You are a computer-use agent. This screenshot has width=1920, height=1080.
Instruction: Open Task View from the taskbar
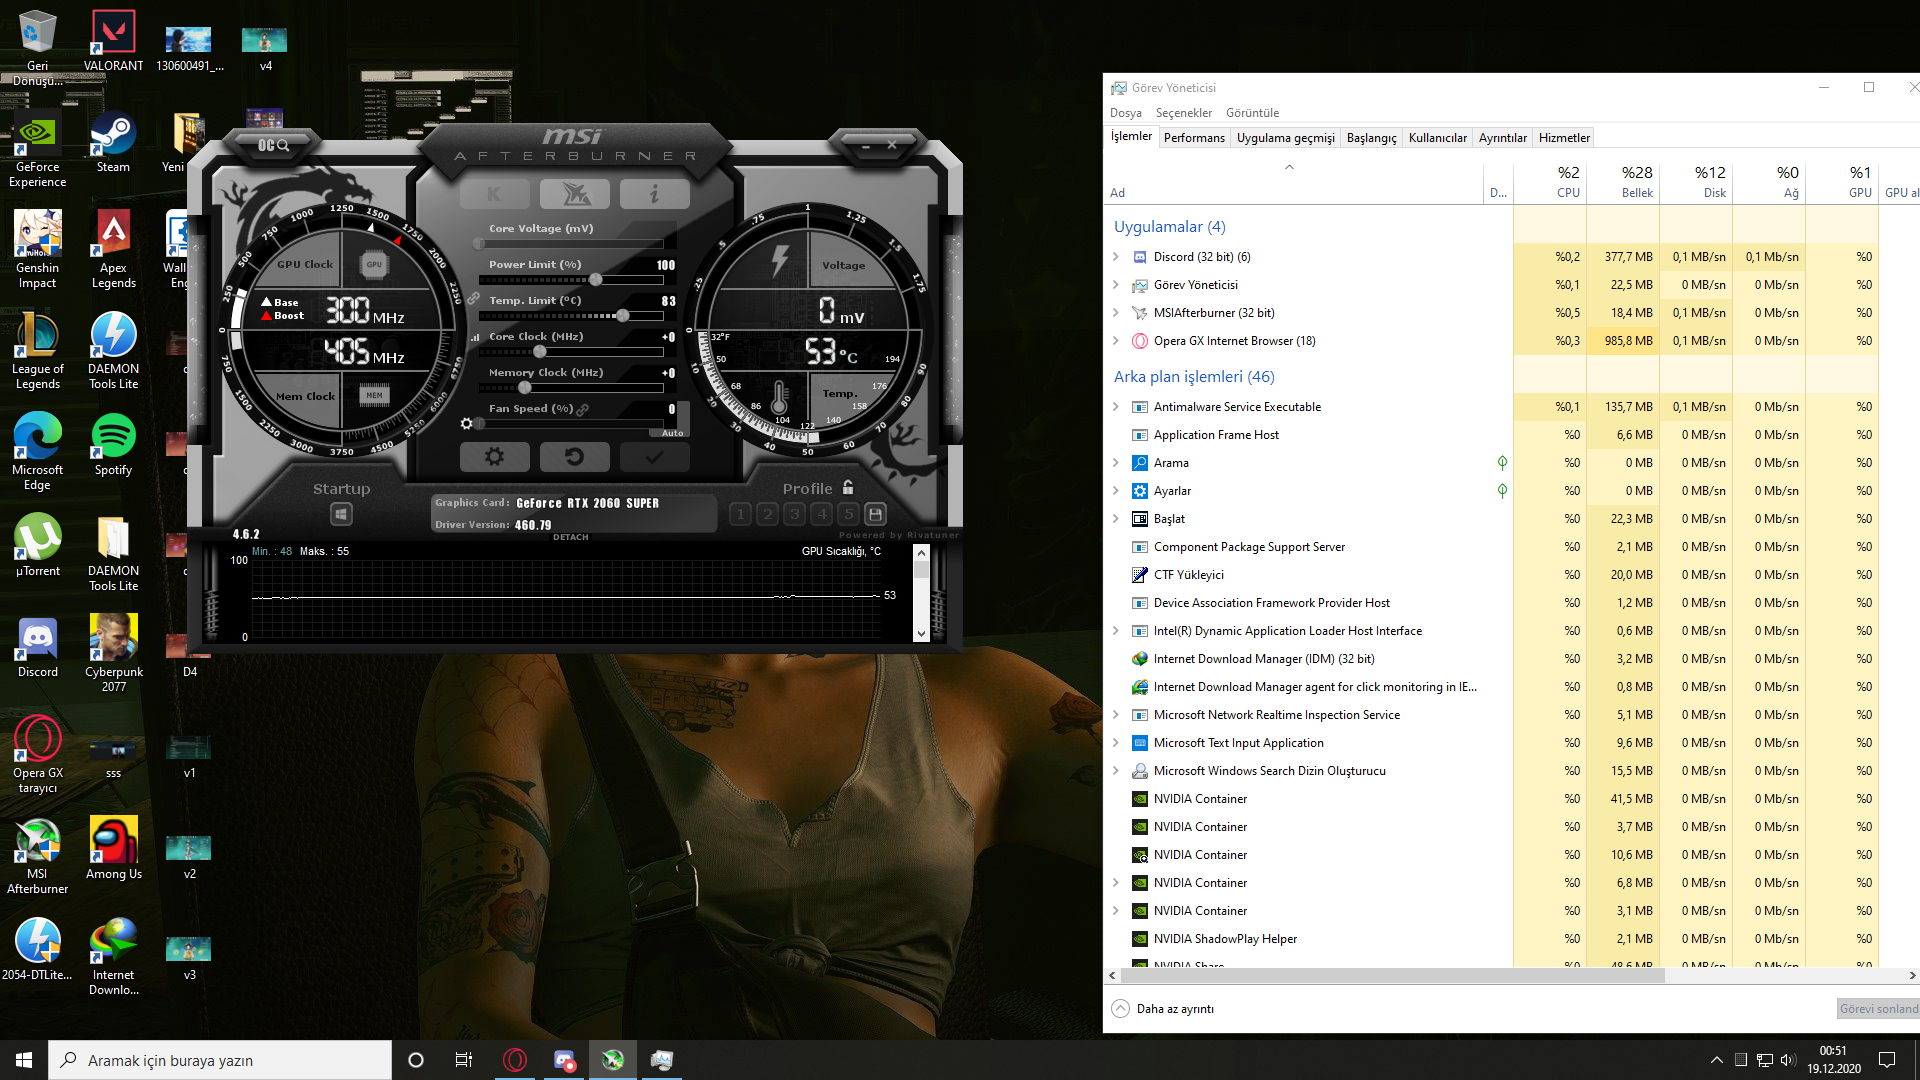[463, 1060]
